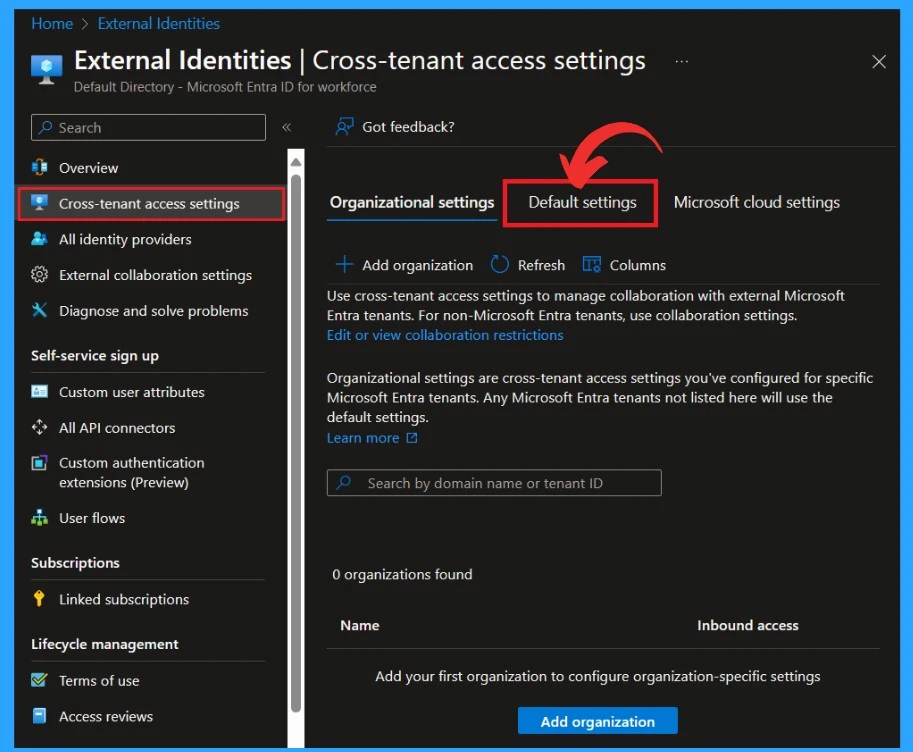Click the Cross-tenant access settings icon
The width and height of the screenshot is (913, 752).
tap(40, 203)
